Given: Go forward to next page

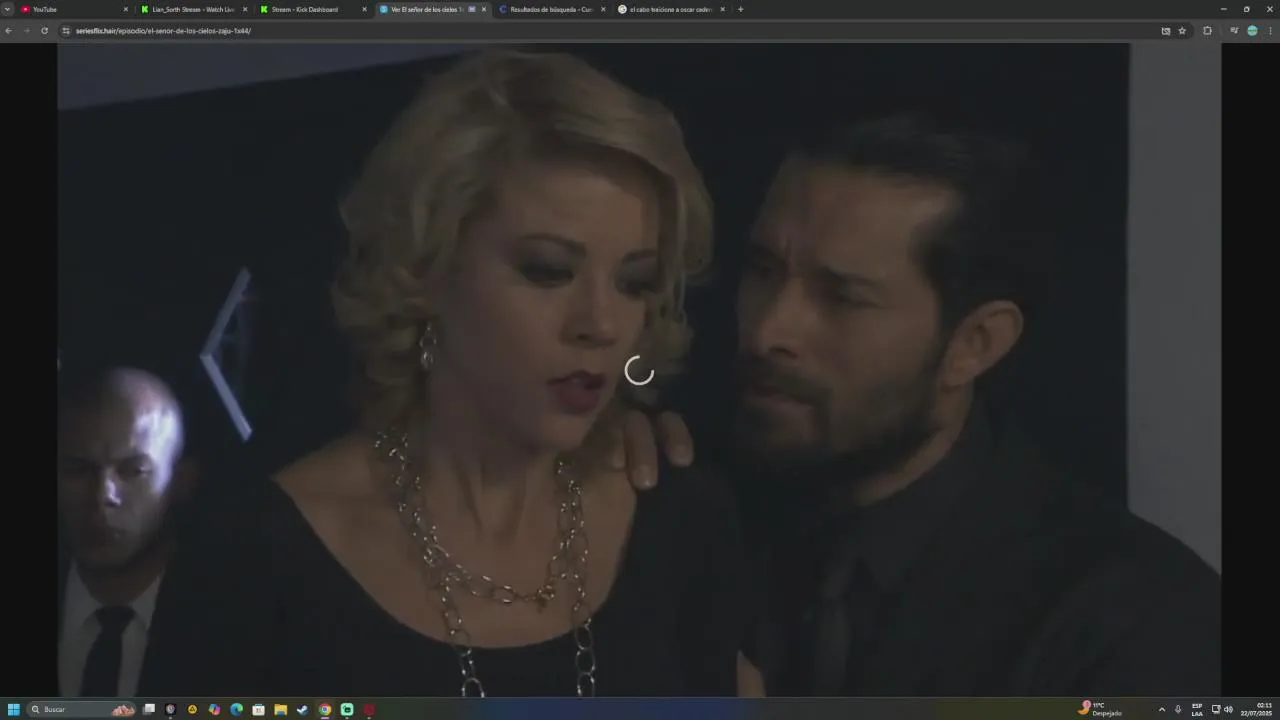Looking at the screenshot, I should tap(26, 31).
